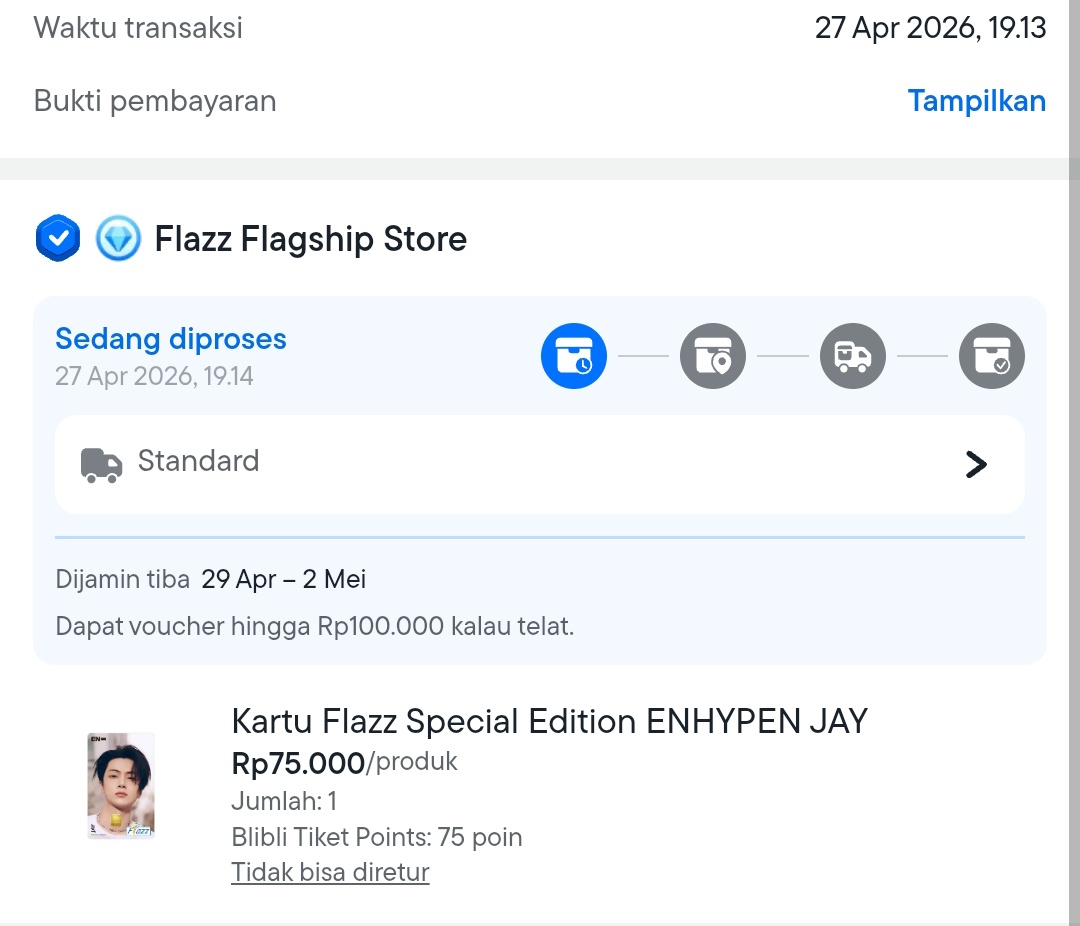Open the Flazz Flagship Store page
Screen dimensions: 1080x926
point(311,239)
